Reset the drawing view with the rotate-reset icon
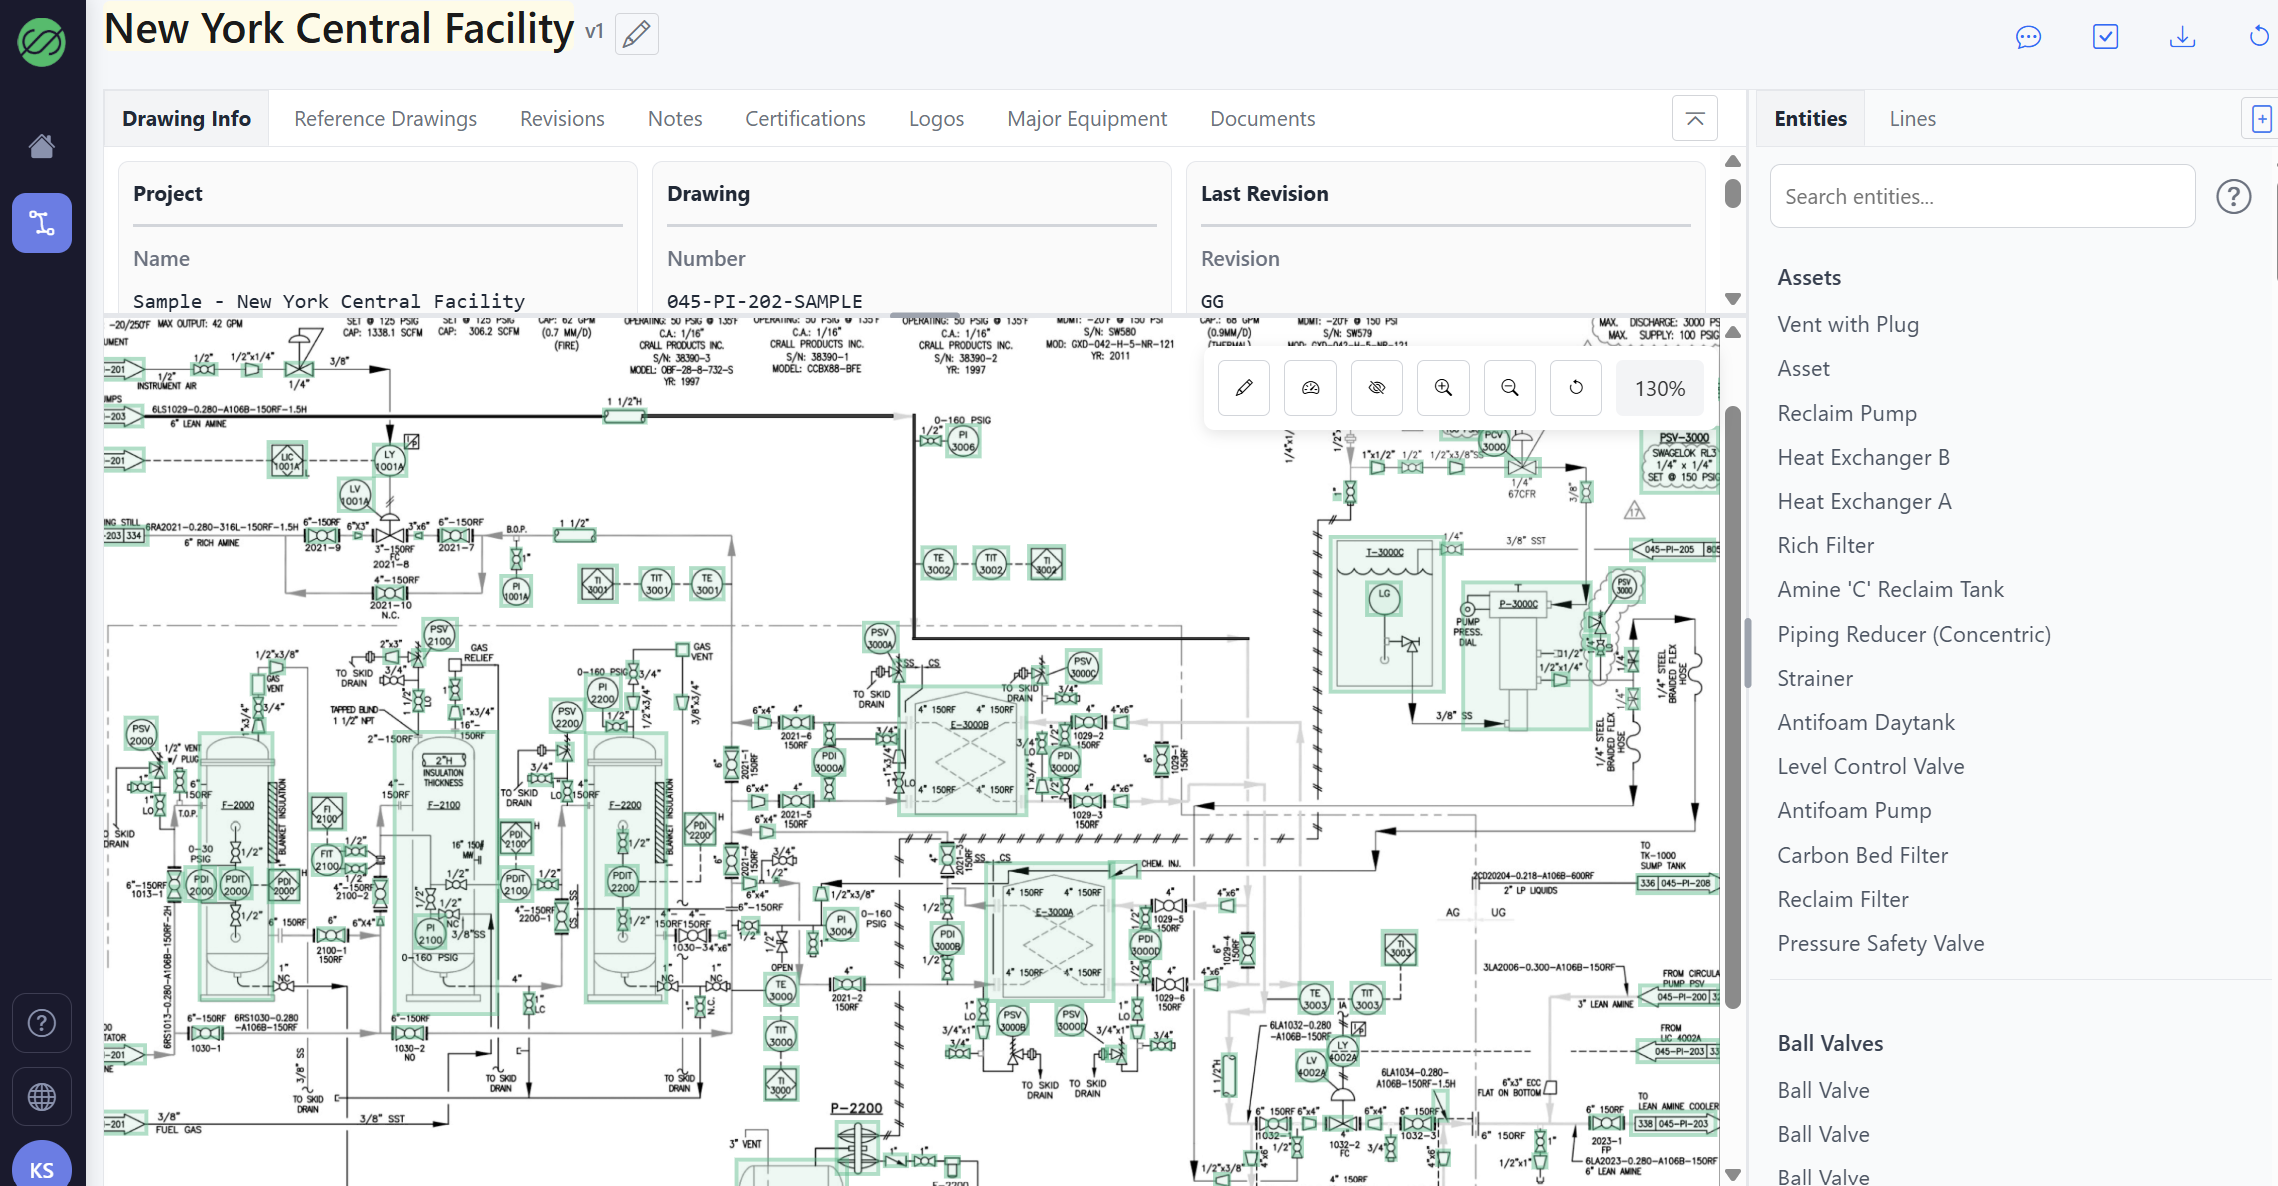2278x1186 pixels. pos(1575,388)
